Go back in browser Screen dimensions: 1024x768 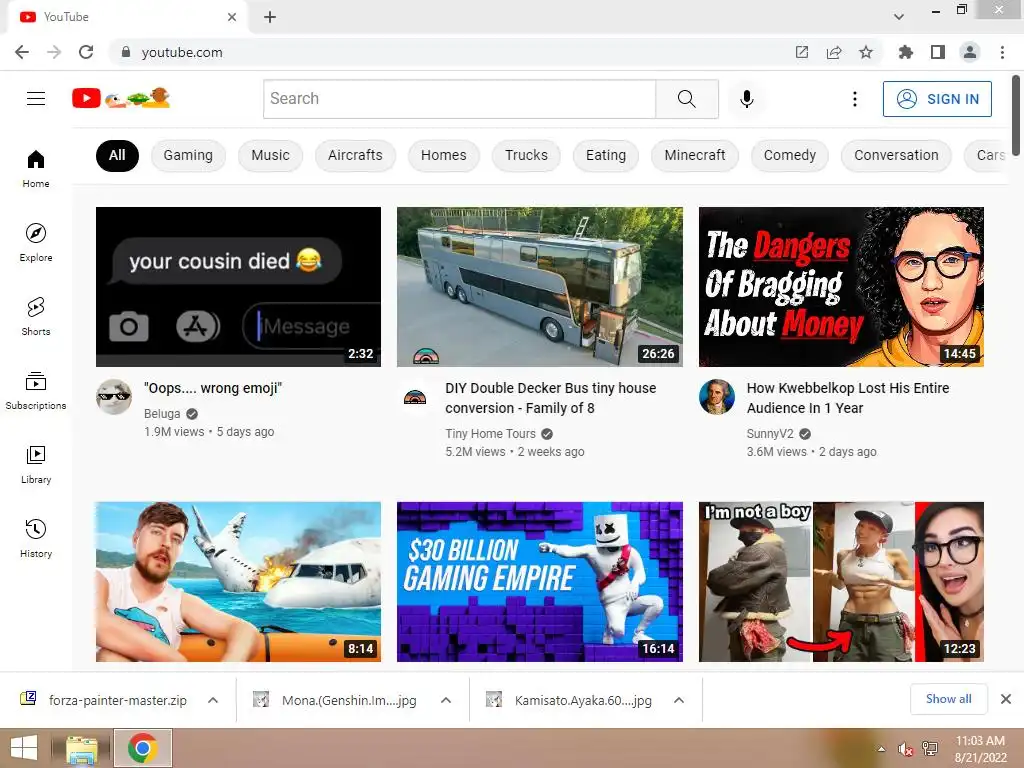(22, 52)
